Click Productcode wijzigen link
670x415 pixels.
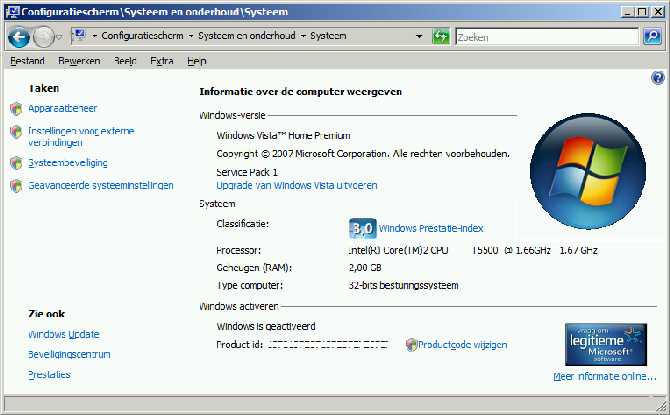(x=462, y=345)
